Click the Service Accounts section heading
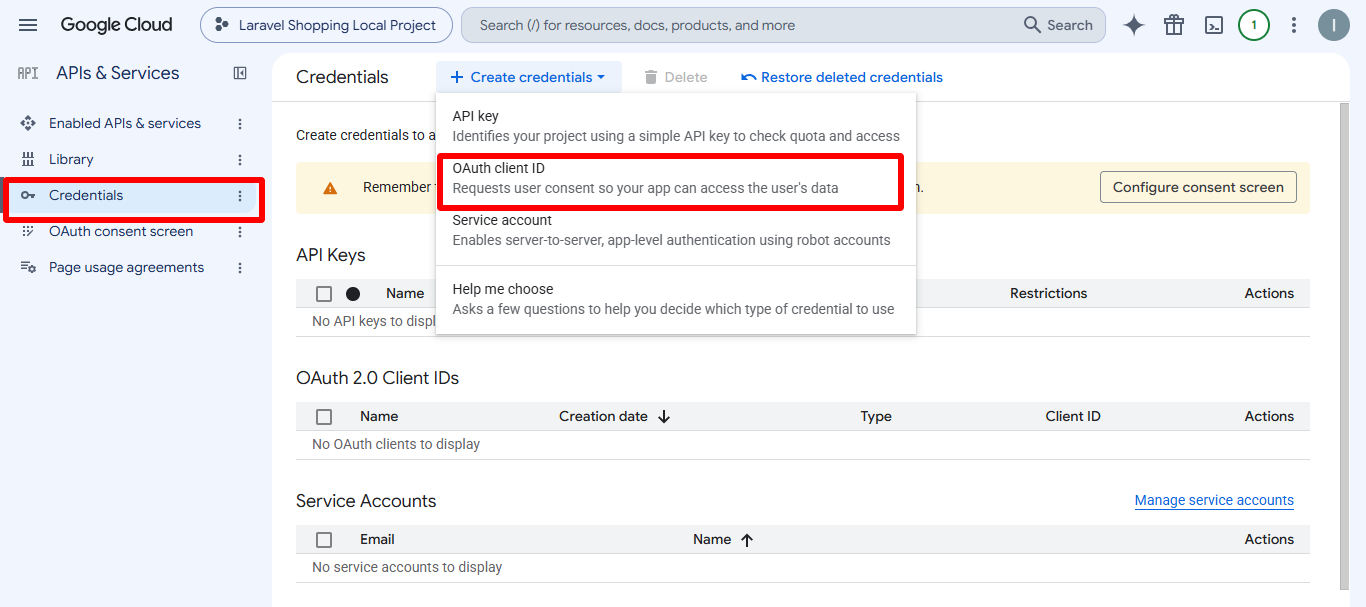Screen dimensions: 1366x607 click(366, 501)
